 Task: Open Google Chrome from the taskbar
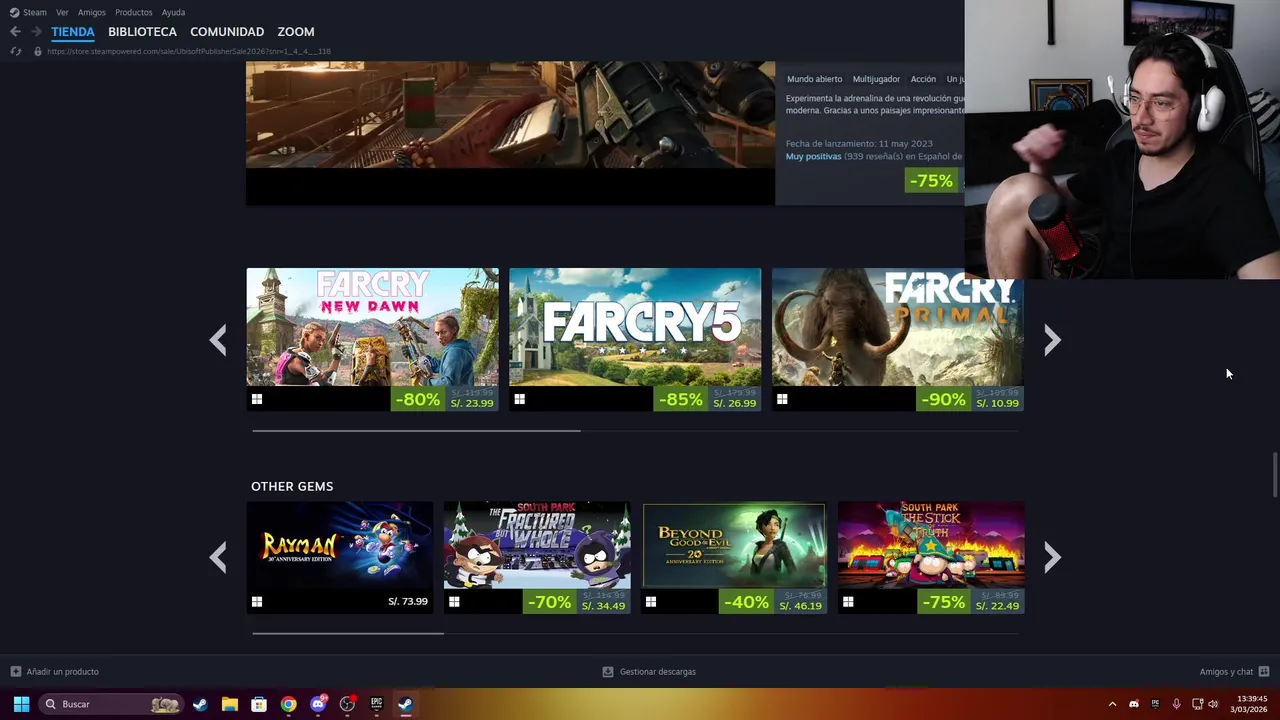pos(288,704)
